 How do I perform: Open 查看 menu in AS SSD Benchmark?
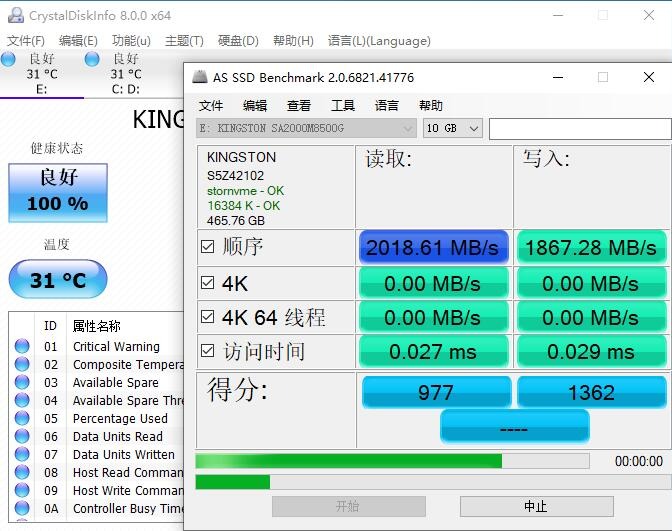299,105
